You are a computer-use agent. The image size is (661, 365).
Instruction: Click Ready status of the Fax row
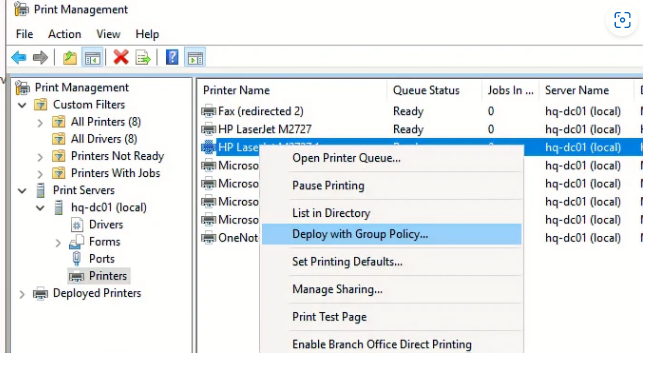408,111
